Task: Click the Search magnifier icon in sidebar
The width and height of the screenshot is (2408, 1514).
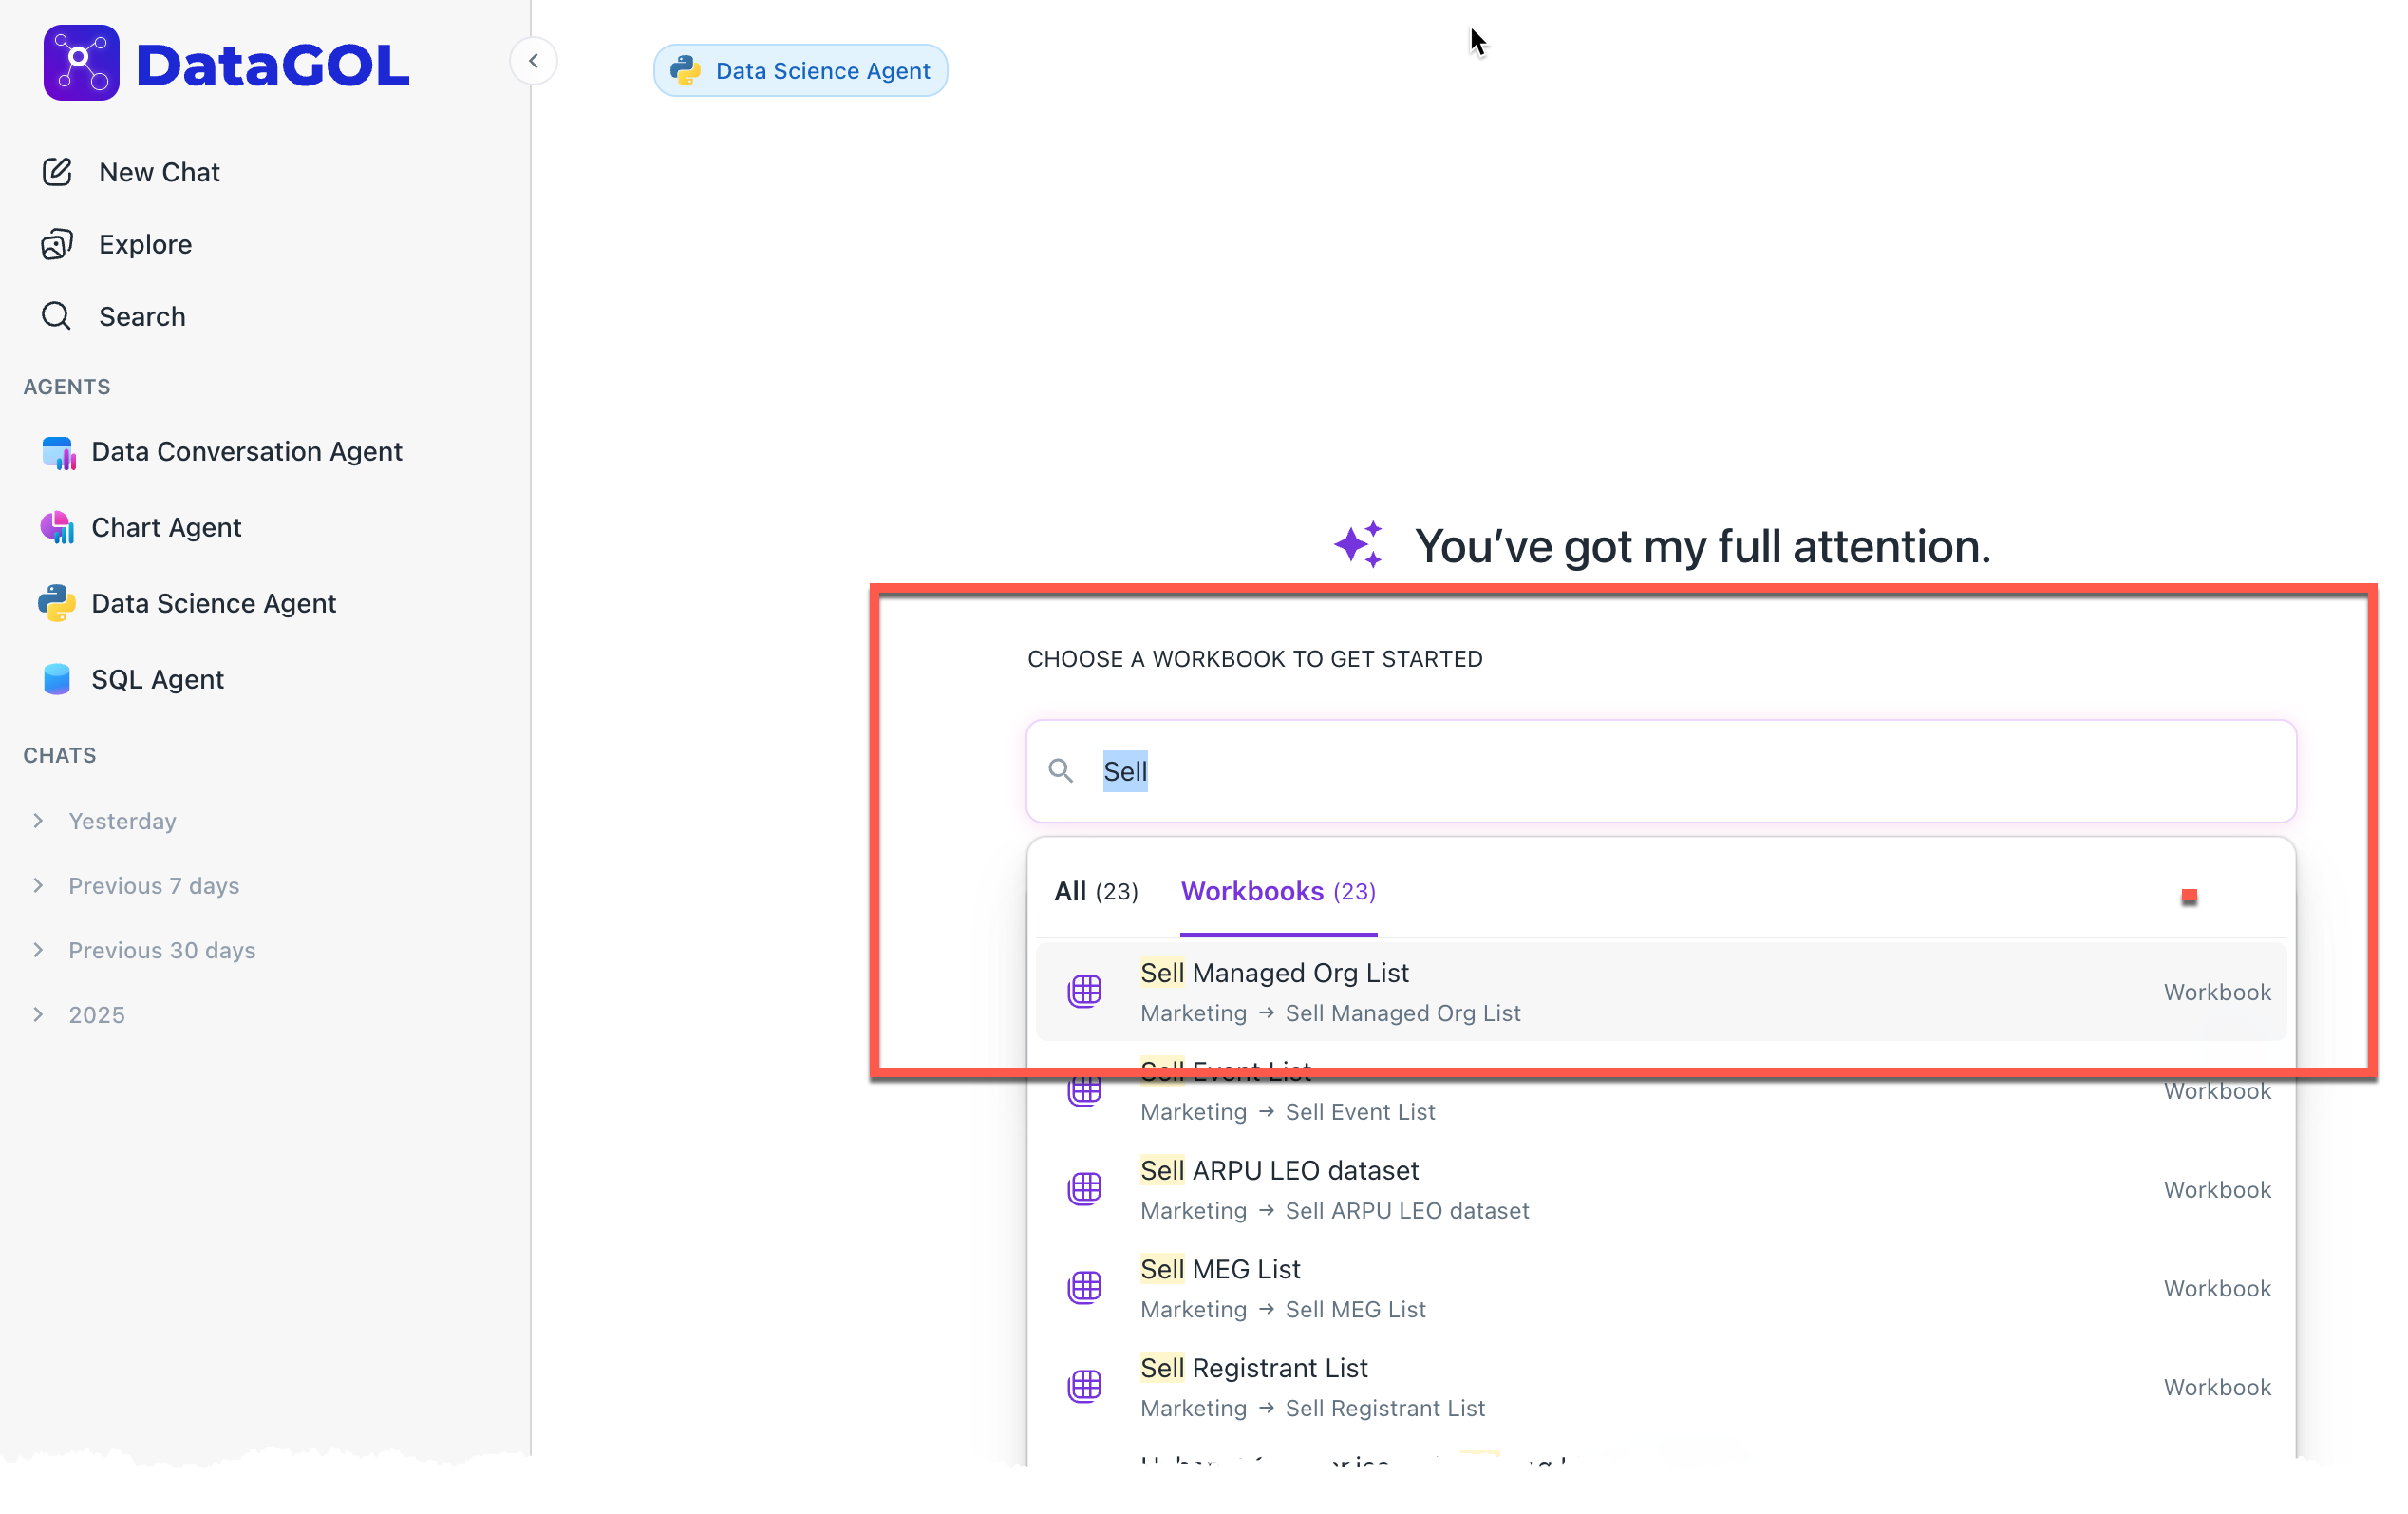Action: [x=57, y=316]
